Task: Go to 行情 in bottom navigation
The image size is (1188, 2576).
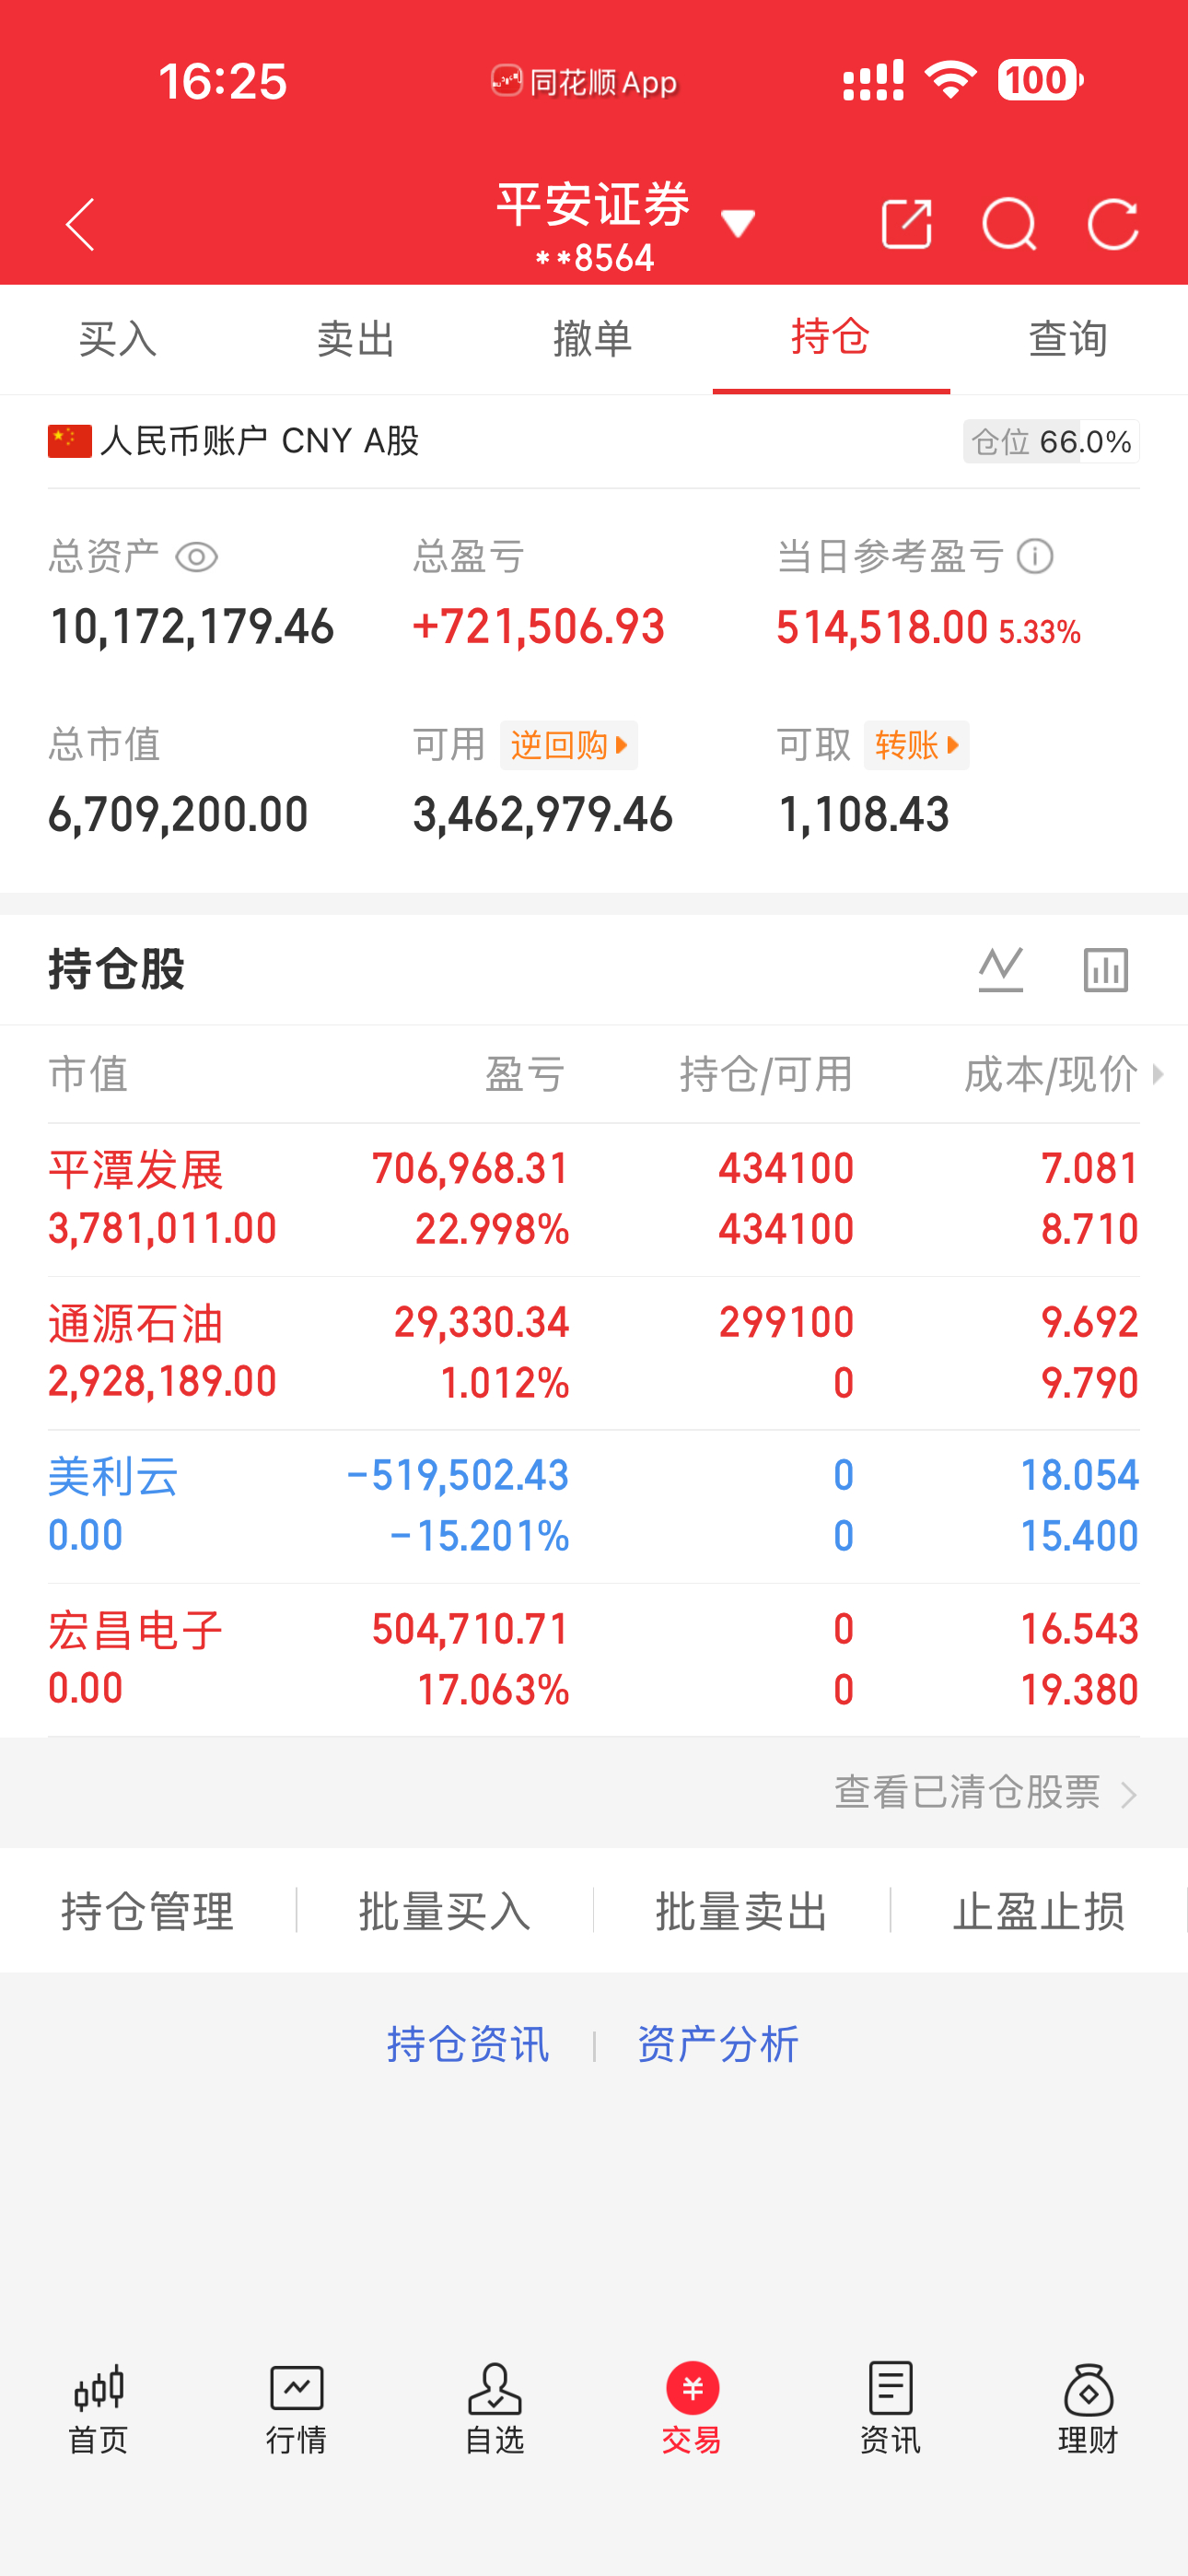Action: pyautogui.click(x=296, y=2410)
